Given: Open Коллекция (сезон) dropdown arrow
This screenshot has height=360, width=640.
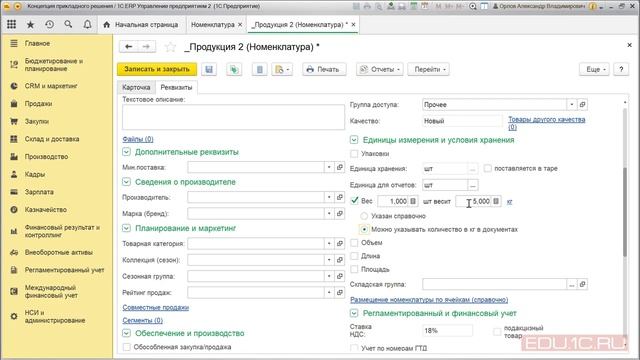Looking at the screenshot, I should (329, 260).
